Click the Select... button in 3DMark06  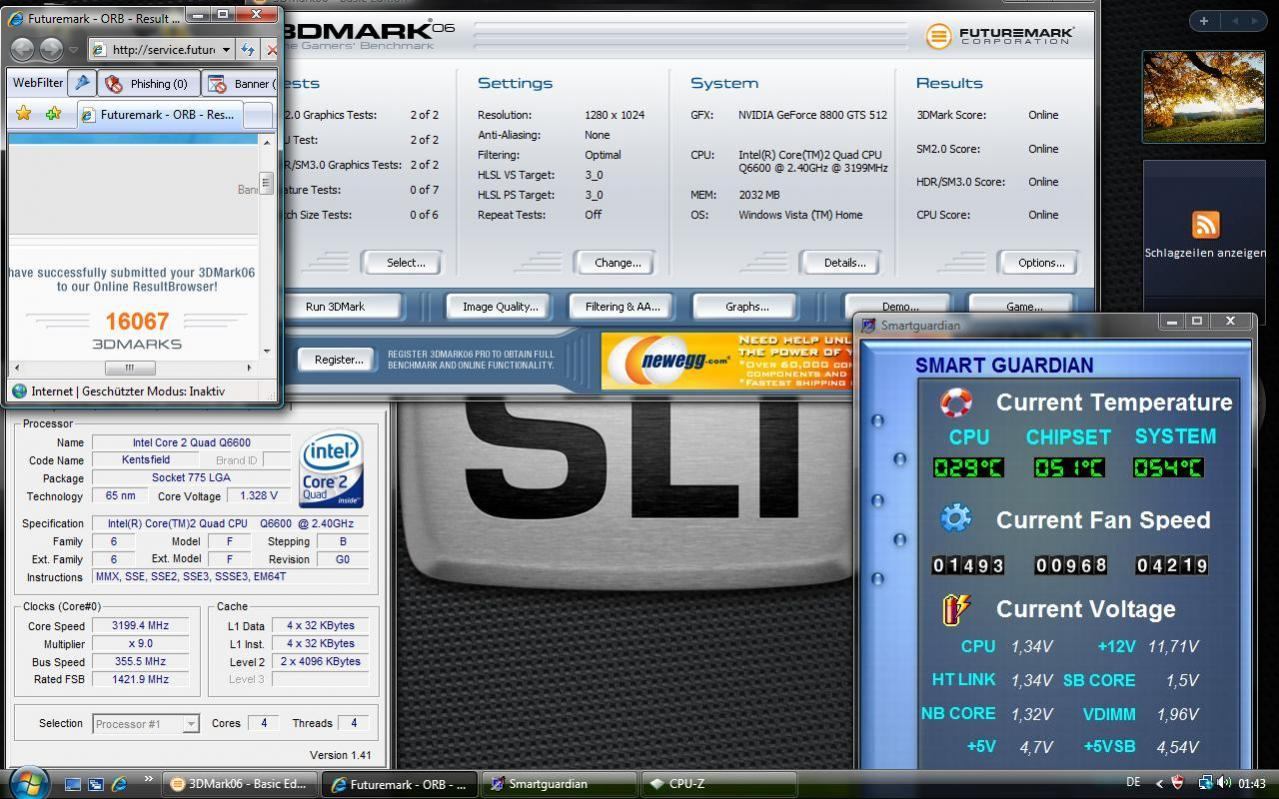coord(405,263)
